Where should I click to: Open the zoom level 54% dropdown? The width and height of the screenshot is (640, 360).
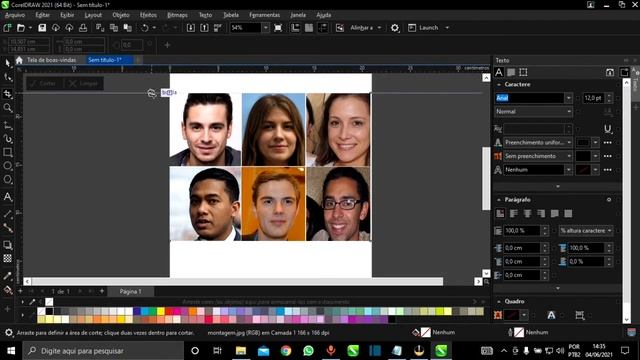(x=266, y=28)
